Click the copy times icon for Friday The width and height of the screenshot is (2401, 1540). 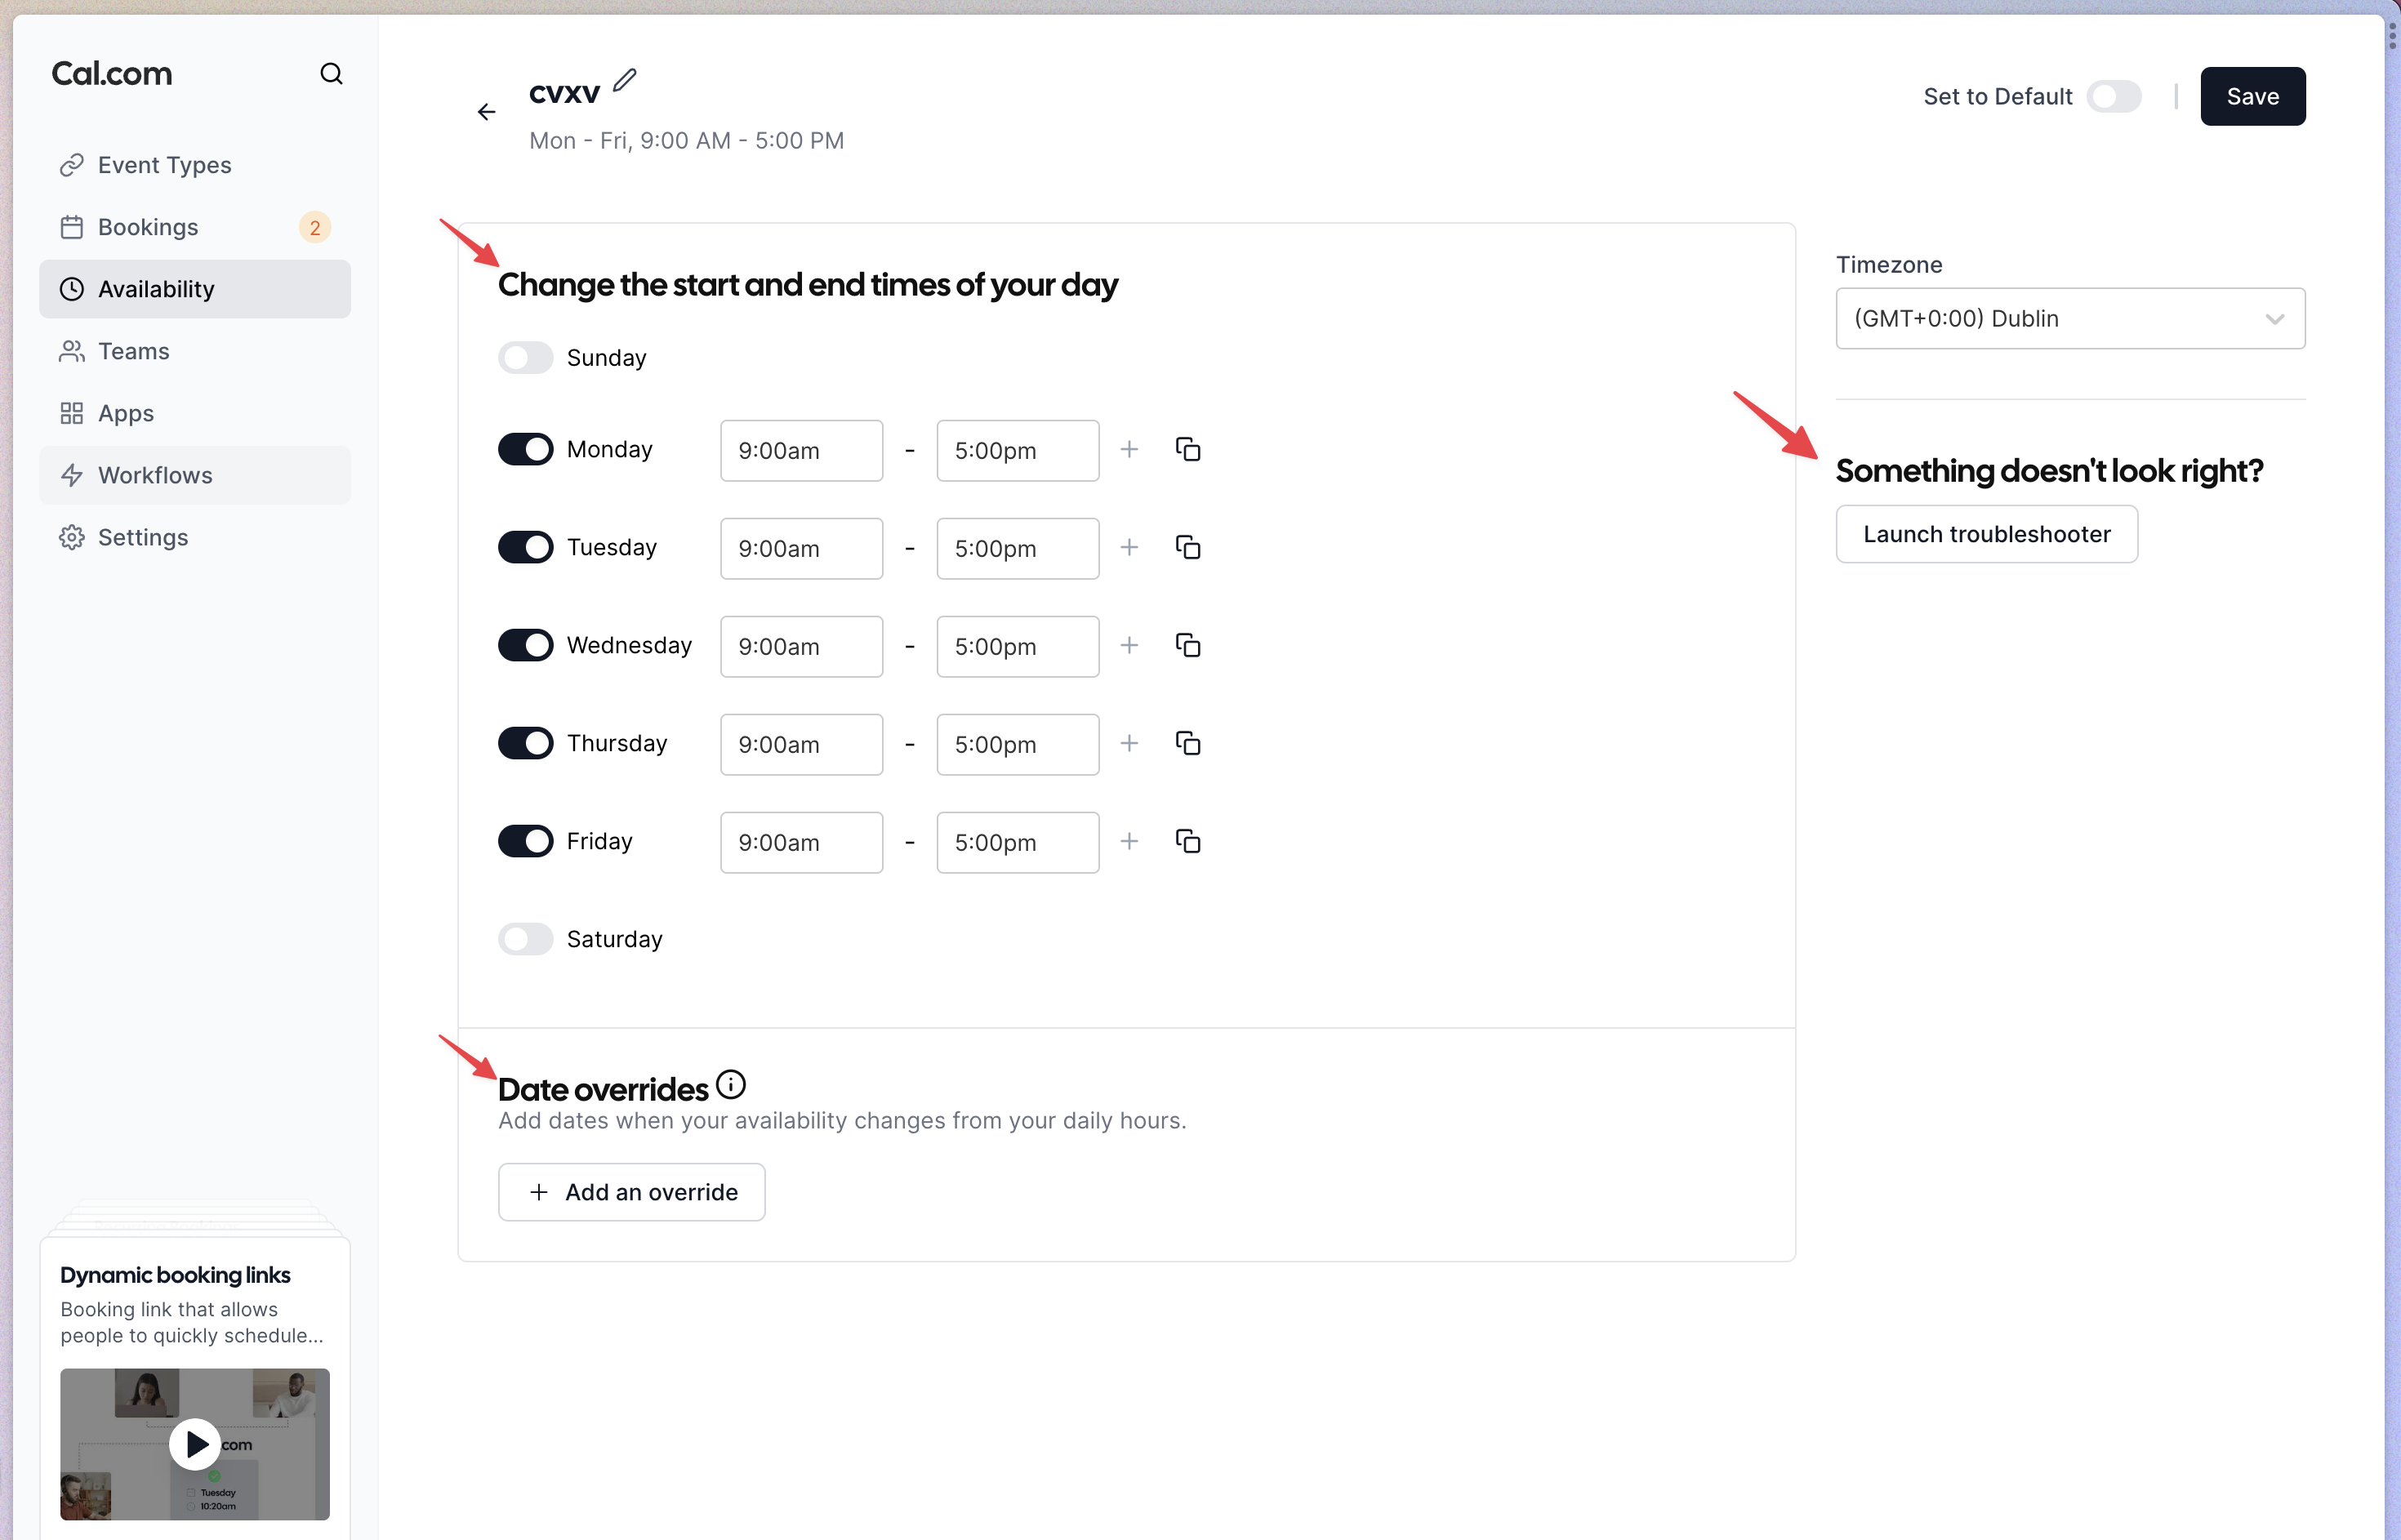coord(1188,842)
